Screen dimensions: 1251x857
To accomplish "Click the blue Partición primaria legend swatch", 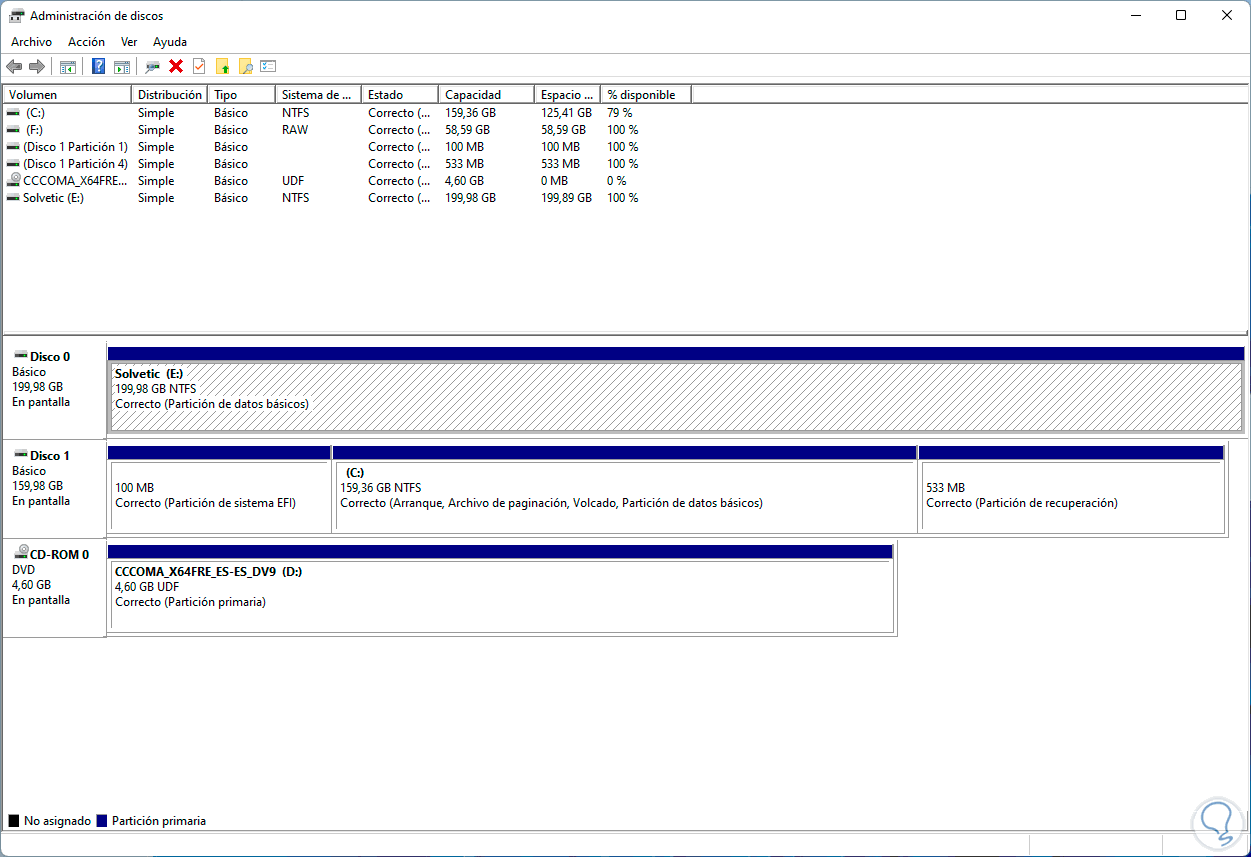I will [102, 821].
